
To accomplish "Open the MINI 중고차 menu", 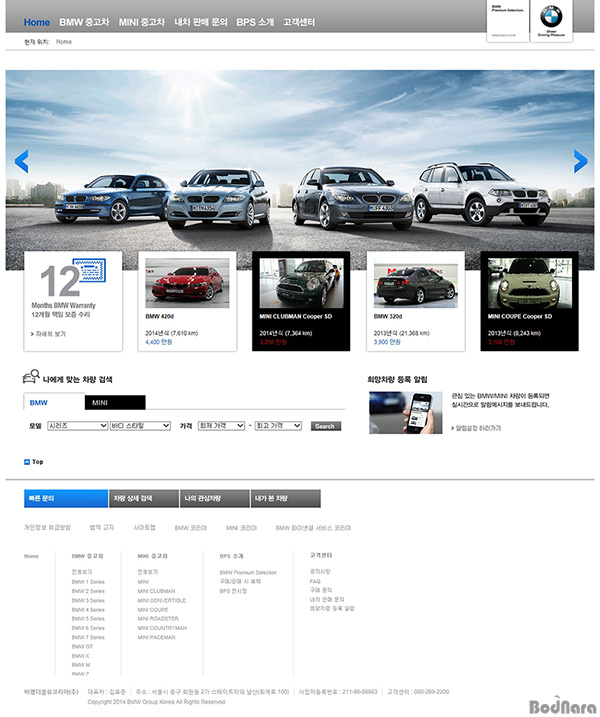I will point(142,22).
